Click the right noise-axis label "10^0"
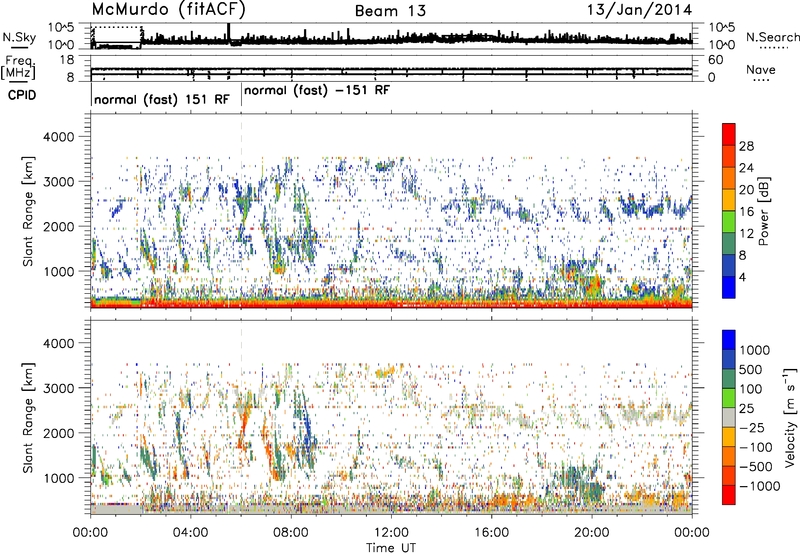The image size is (800, 554). (722, 45)
